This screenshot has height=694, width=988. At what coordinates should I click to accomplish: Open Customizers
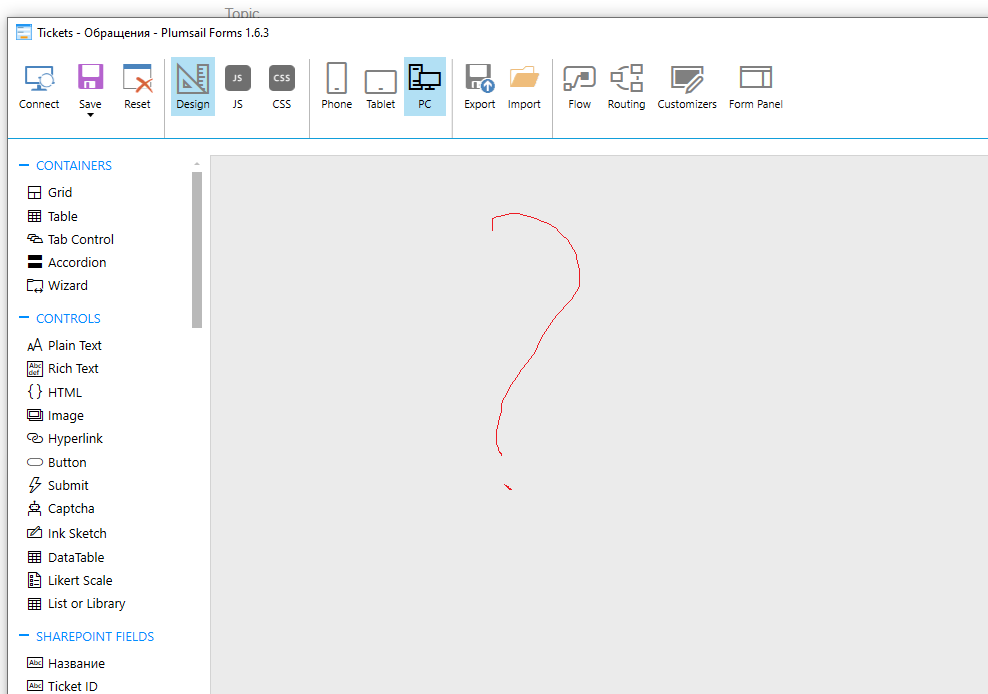[687, 87]
